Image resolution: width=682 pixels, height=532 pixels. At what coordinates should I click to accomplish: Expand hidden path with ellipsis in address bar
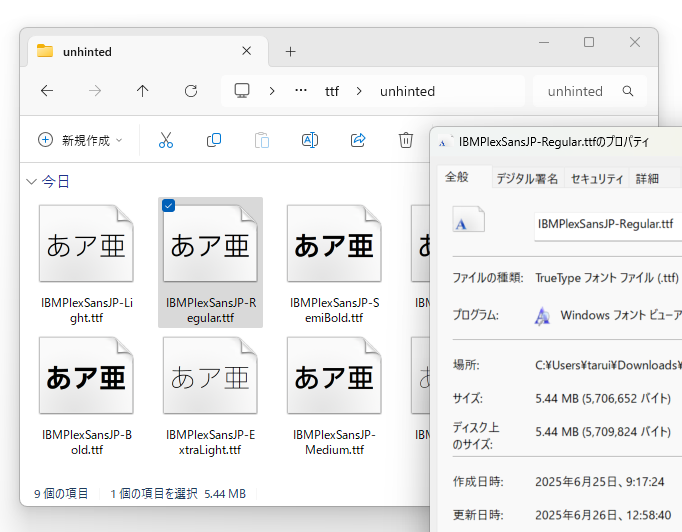[x=301, y=91]
